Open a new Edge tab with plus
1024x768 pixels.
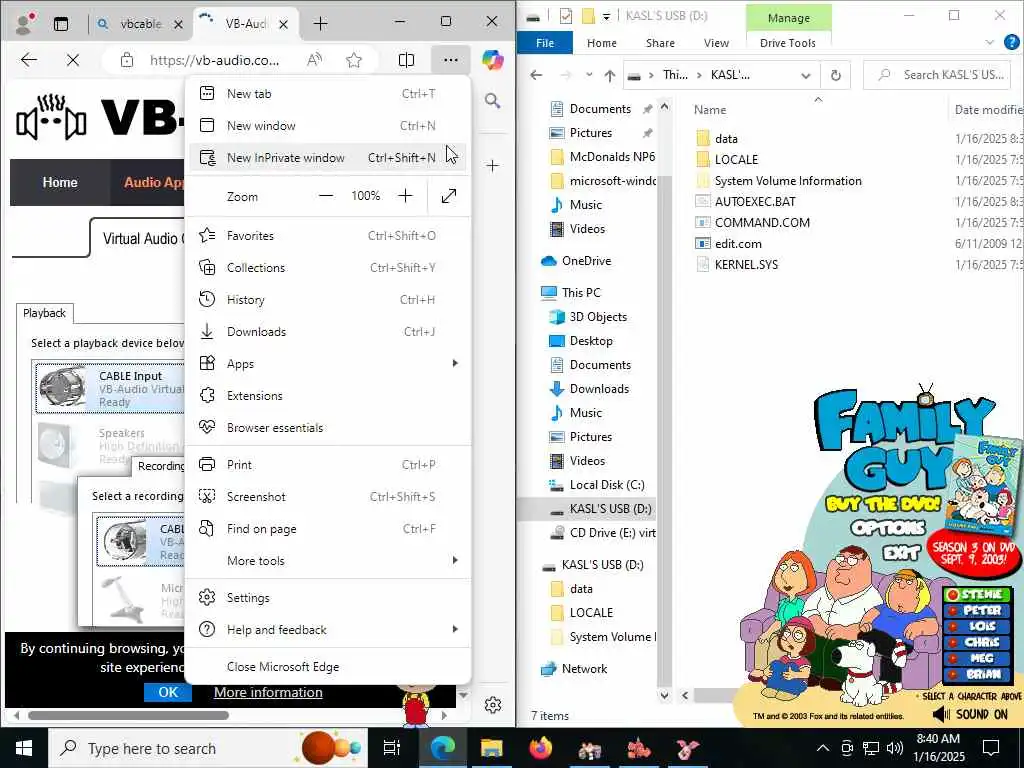[320, 24]
